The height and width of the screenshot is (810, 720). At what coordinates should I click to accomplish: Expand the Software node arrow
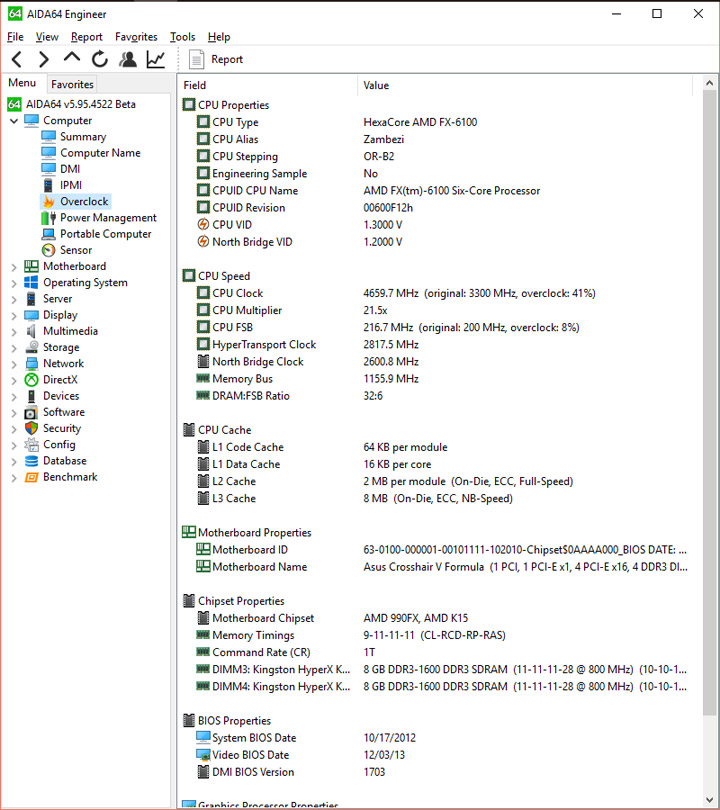[x=14, y=413]
